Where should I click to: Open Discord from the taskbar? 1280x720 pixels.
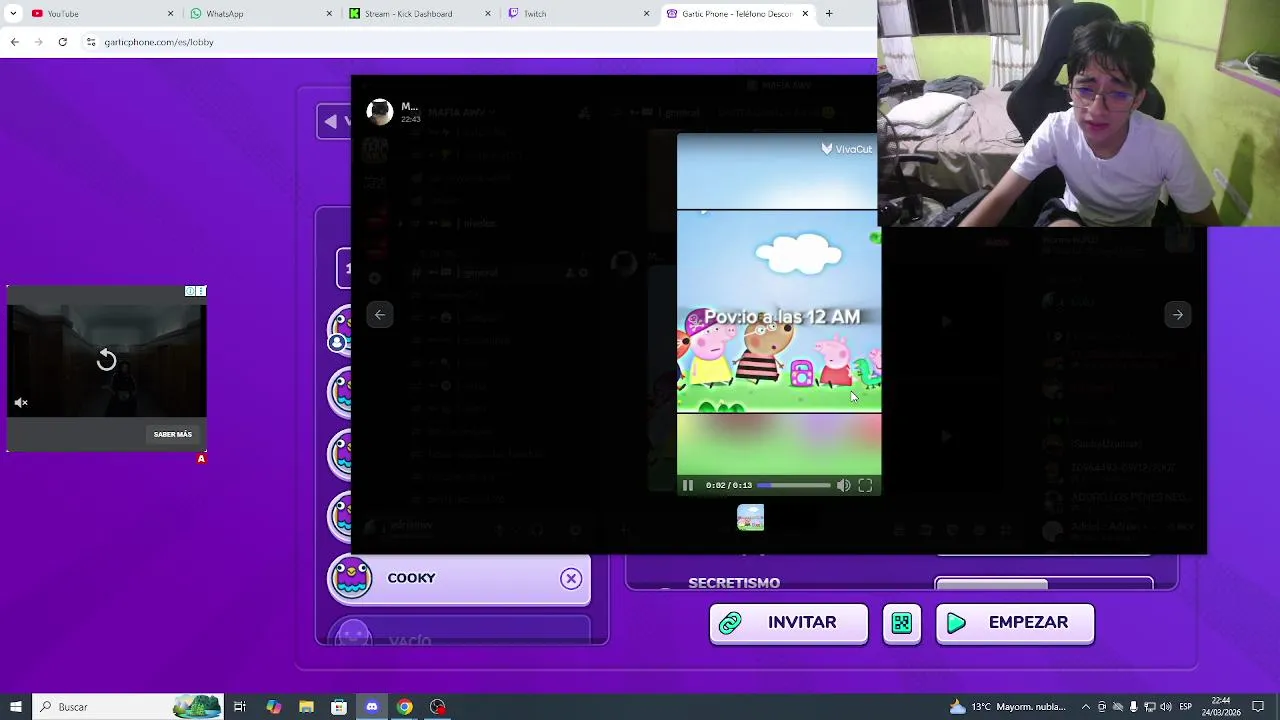[372, 707]
